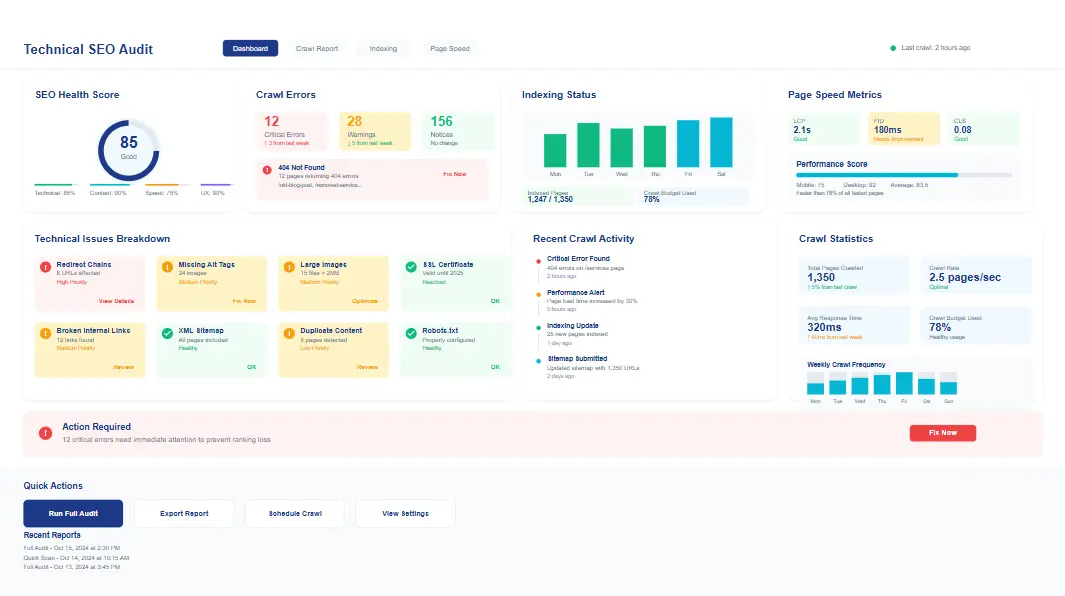
Task: Click the green check icon on SSL Certificate
Action: tap(411, 266)
